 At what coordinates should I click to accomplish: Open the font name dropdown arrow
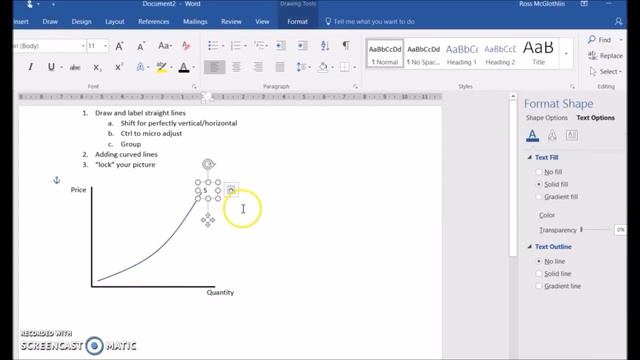point(83,46)
